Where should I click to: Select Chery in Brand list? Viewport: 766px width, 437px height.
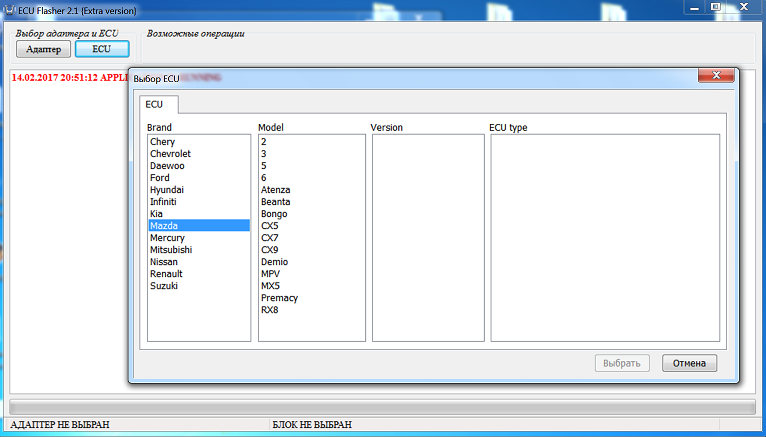click(x=198, y=142)
